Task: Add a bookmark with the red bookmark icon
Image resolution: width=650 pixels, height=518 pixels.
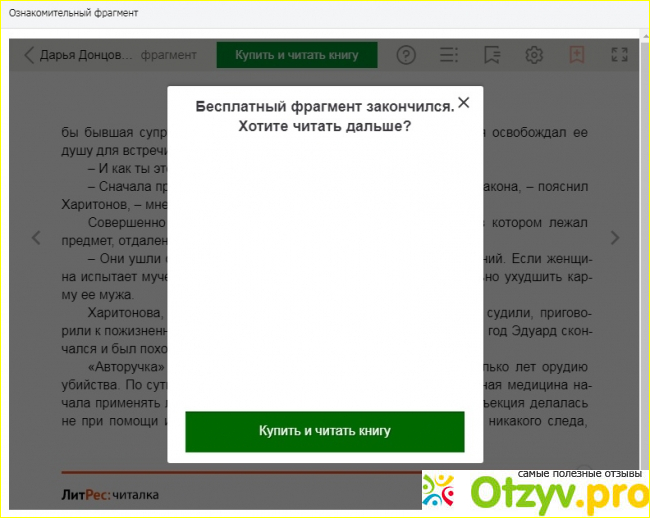Action: pos(576,55)
